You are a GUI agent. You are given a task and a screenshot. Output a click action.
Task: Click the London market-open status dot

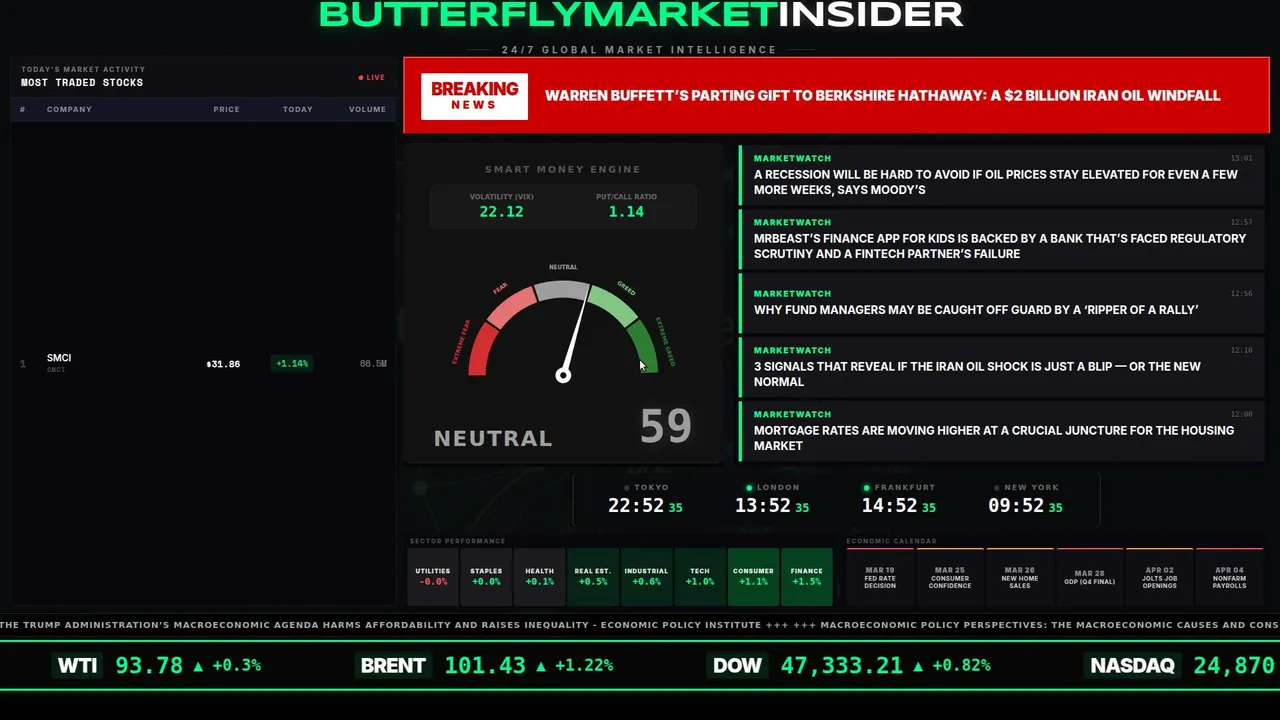(x=750, y=488)
